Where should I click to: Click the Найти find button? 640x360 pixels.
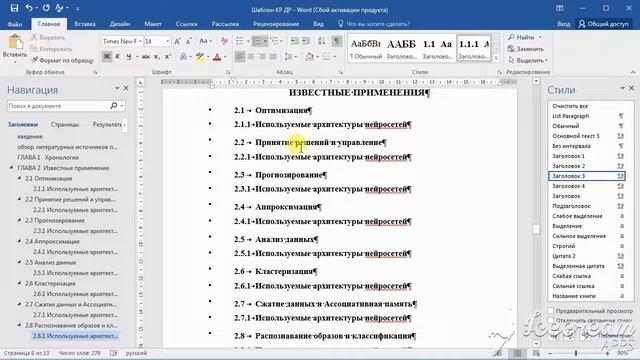[525, 37]
